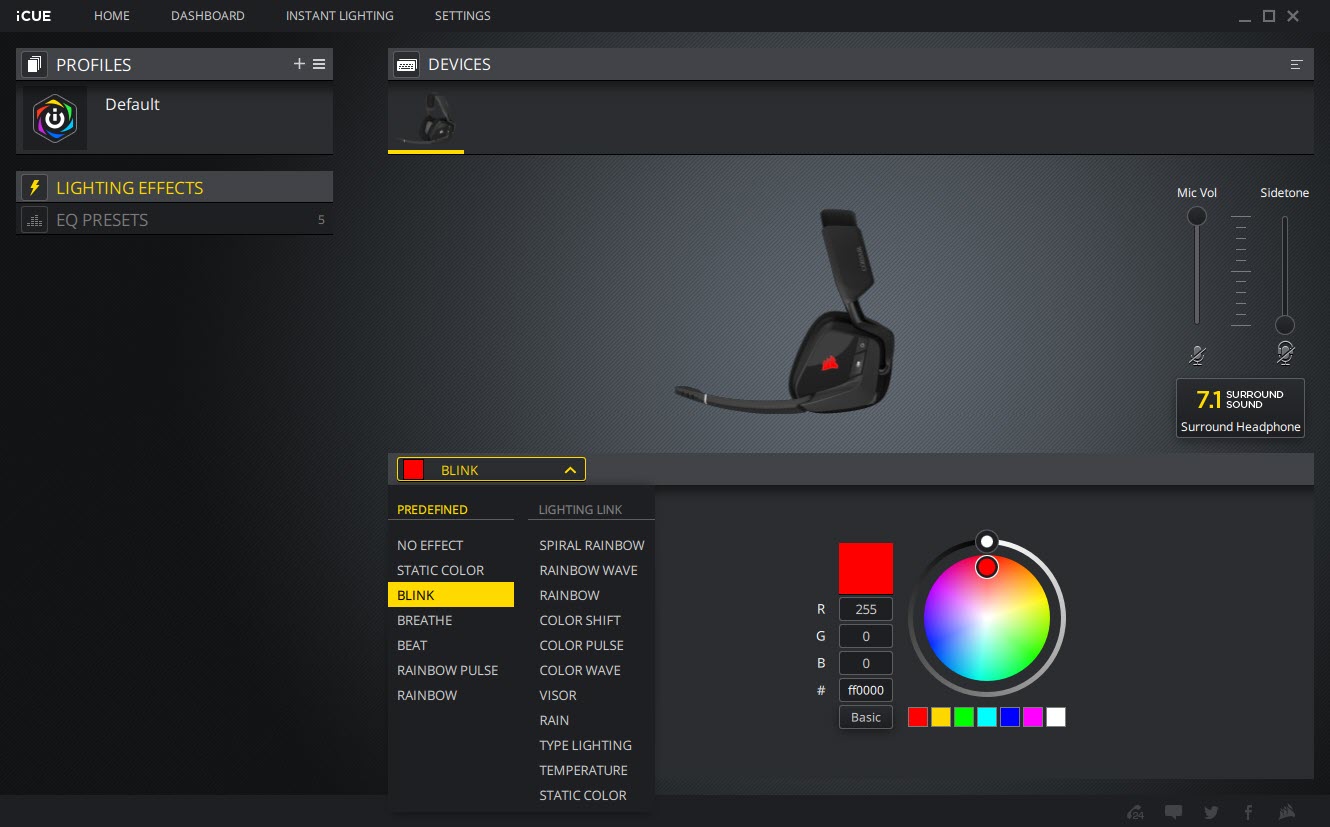Screen dimensions: 1330x827
Task: Pick the magenta preset swatch
Action: coord(1033,717)
